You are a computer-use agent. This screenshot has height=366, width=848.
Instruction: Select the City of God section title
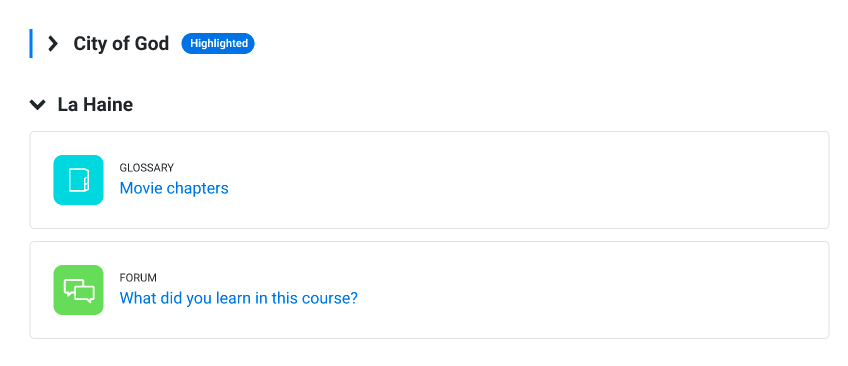coord(121,44)
